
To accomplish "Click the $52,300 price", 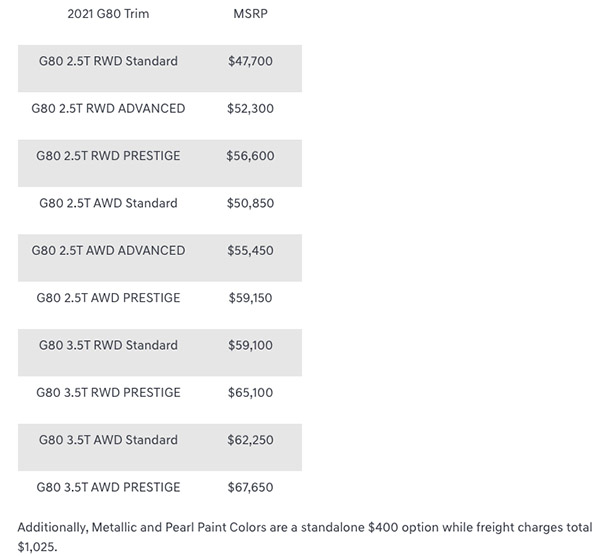I will pyautogui.click(x=250, y=109).
